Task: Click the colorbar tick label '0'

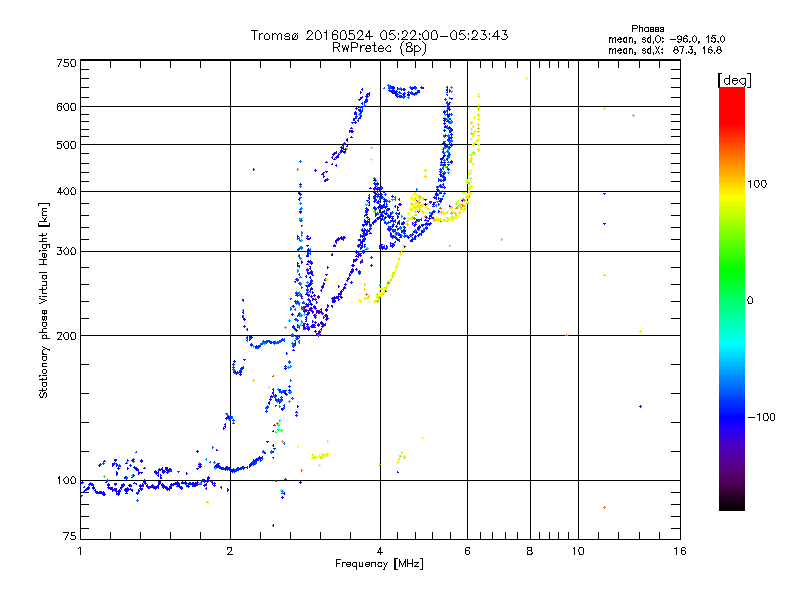Action: point(750,301)
